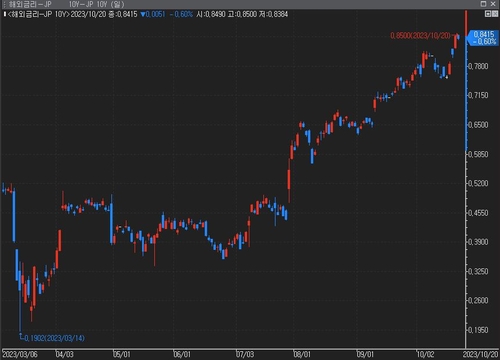Open the chart pane dropdown icon under the title bar
500x360 pixels.
click(x=487, y=14)
